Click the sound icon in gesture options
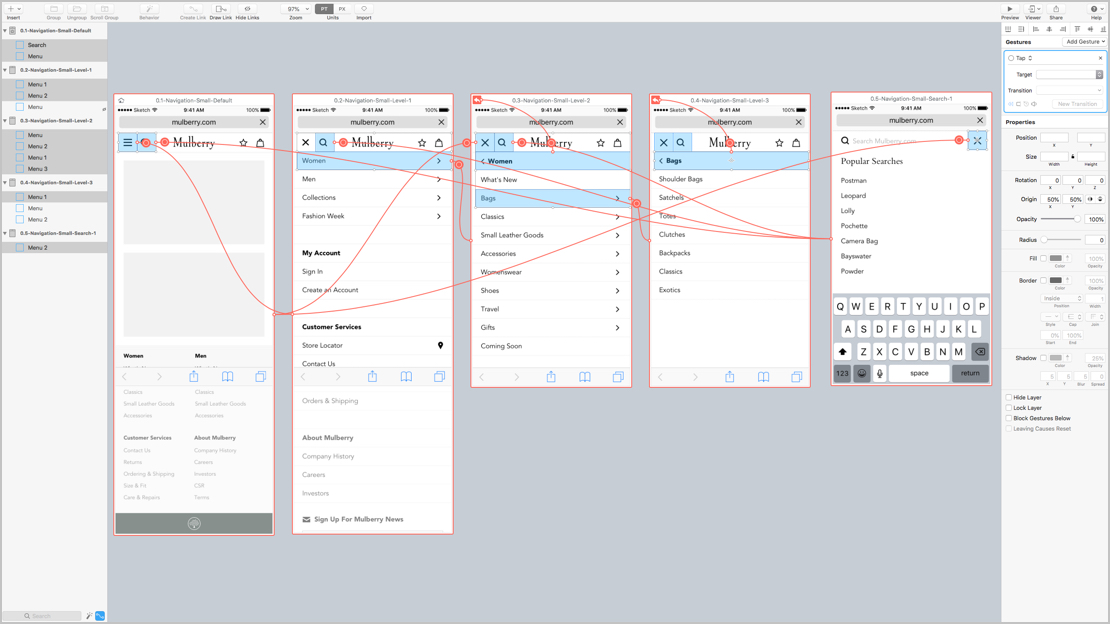The width and height of the screenshot is (1110, 624). click(x=1034, y=104)
